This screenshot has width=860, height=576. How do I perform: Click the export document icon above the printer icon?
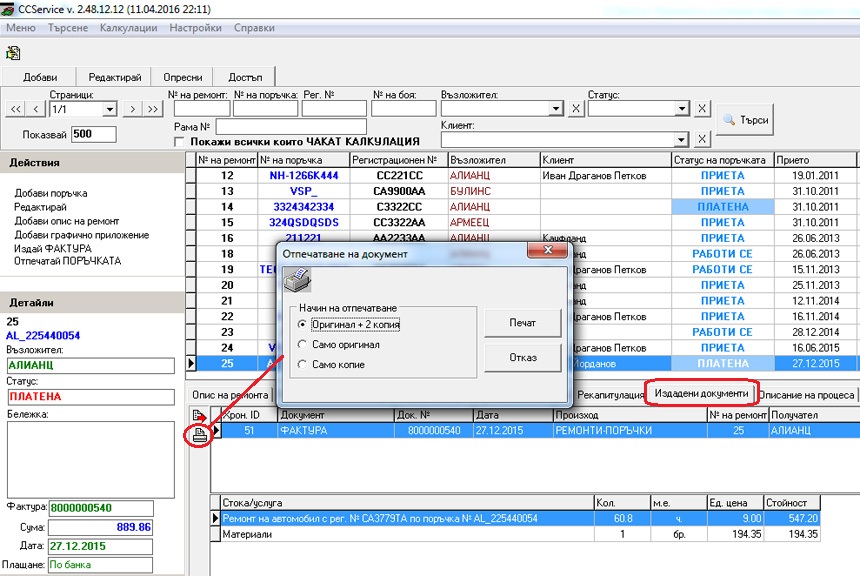click(199, 416)
